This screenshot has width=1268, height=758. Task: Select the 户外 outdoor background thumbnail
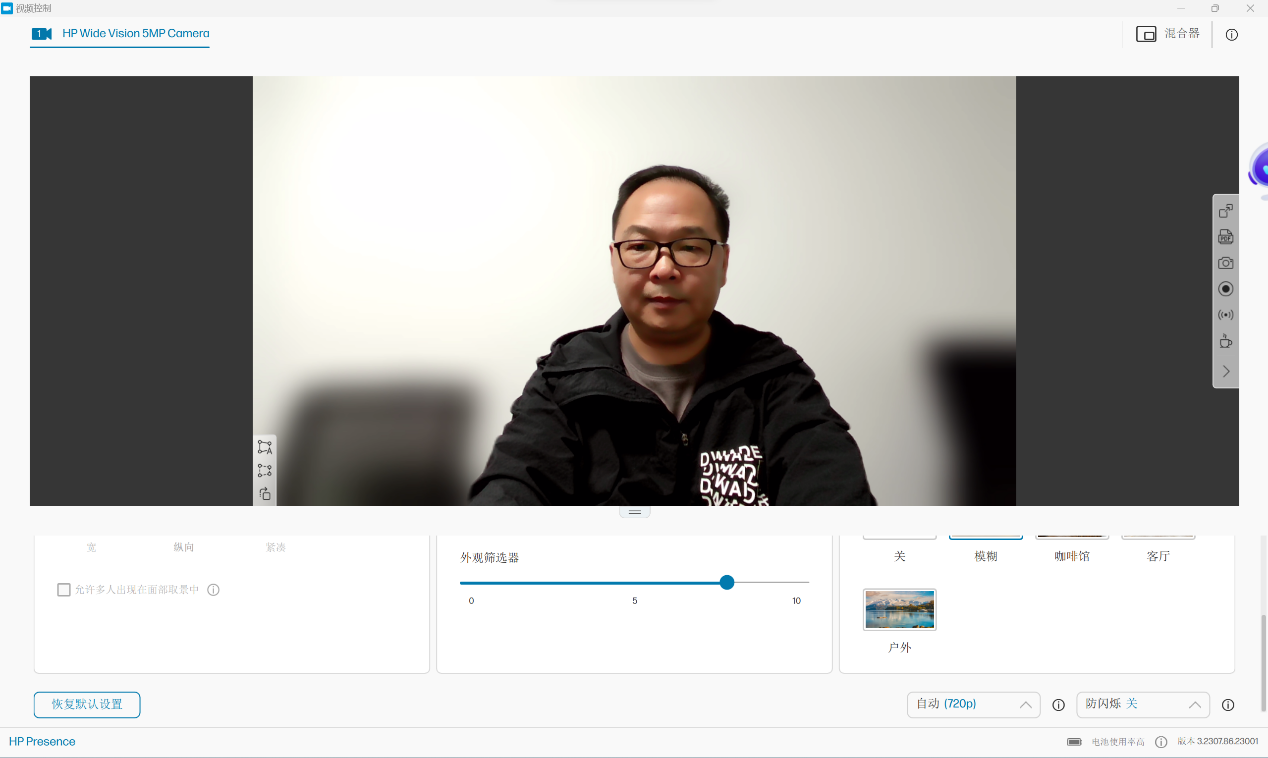coord(899,610)
